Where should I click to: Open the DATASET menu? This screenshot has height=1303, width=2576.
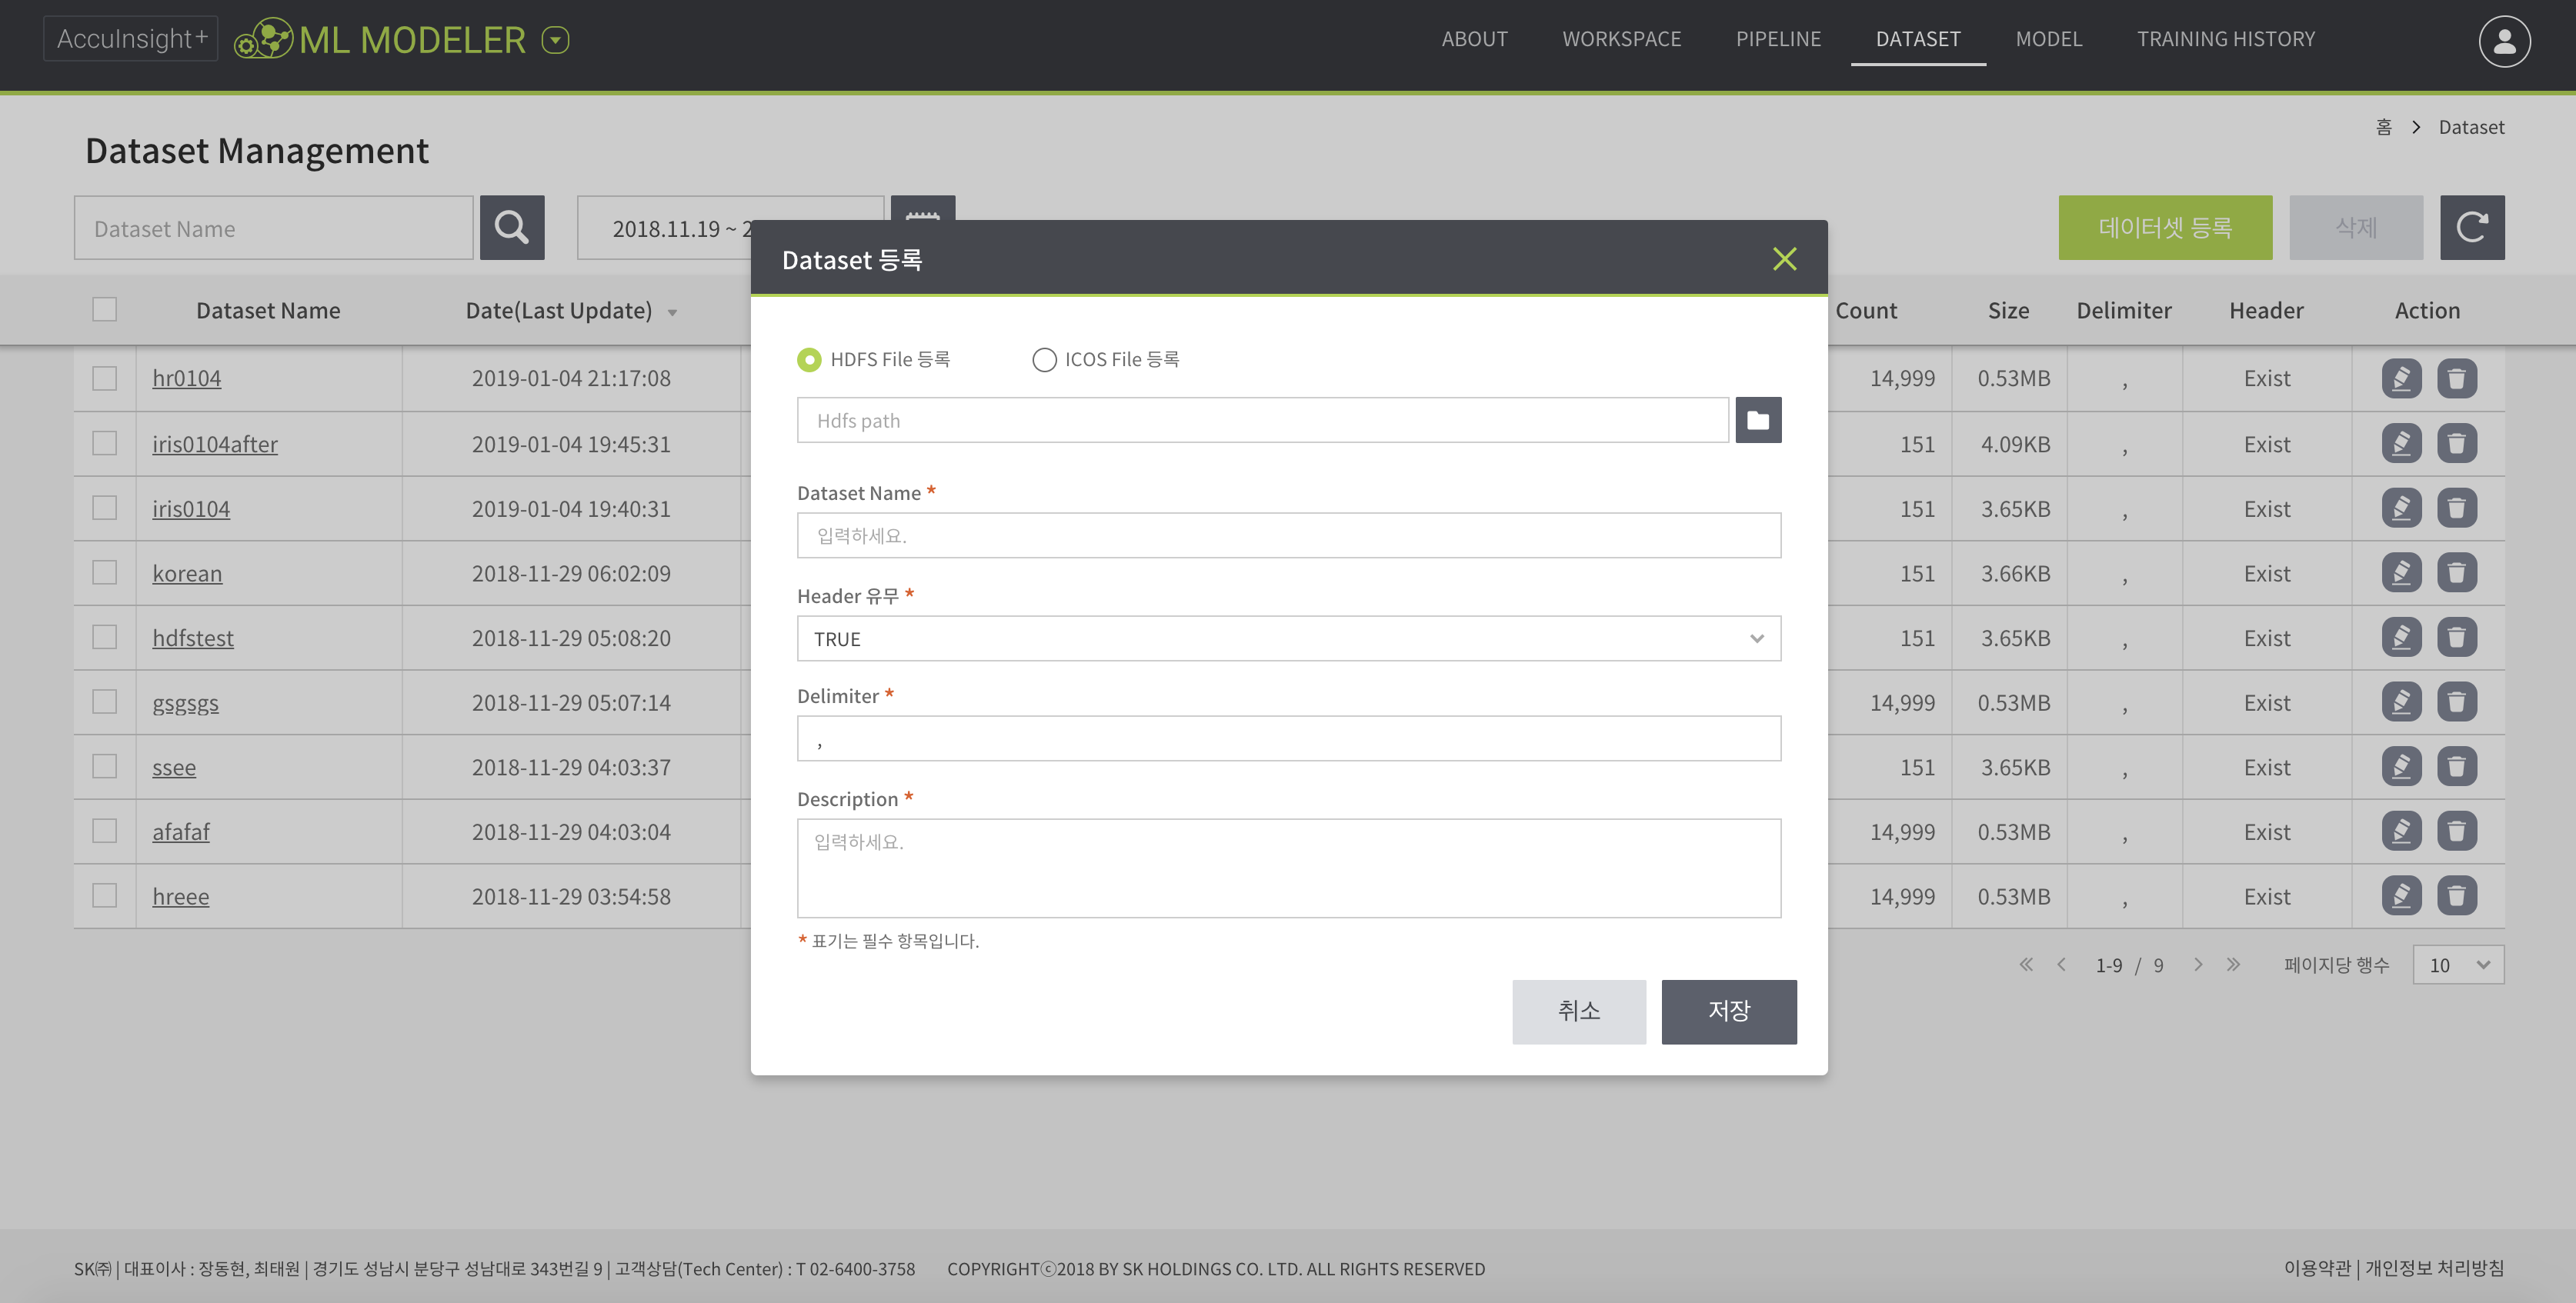pyautogui.click(x=1918, y=39)
